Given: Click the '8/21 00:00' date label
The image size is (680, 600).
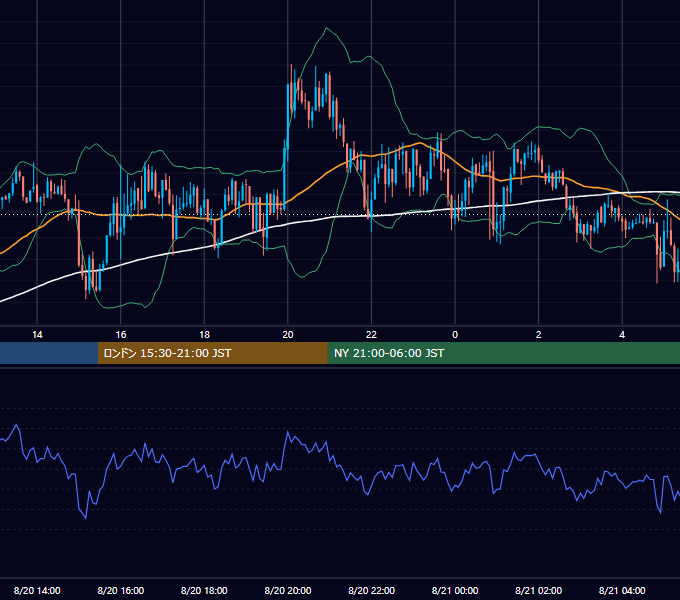Looking at the screenshot, I should click(x=455, y=590).
